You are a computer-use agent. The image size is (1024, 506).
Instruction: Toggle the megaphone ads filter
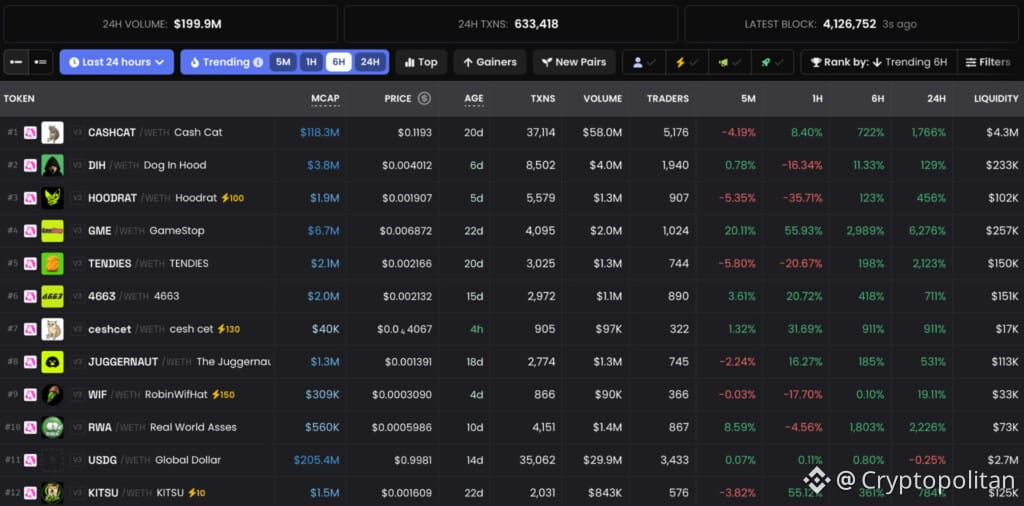[x=730, y=62]
